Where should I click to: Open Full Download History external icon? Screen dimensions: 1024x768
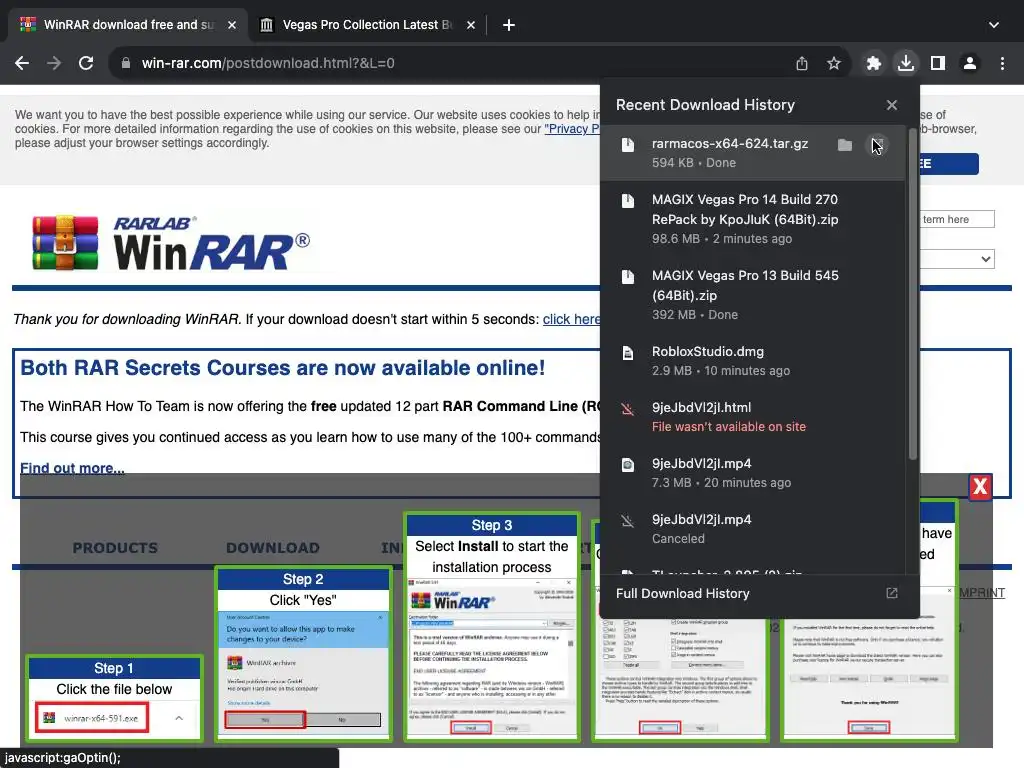click(x=891, y=593)
